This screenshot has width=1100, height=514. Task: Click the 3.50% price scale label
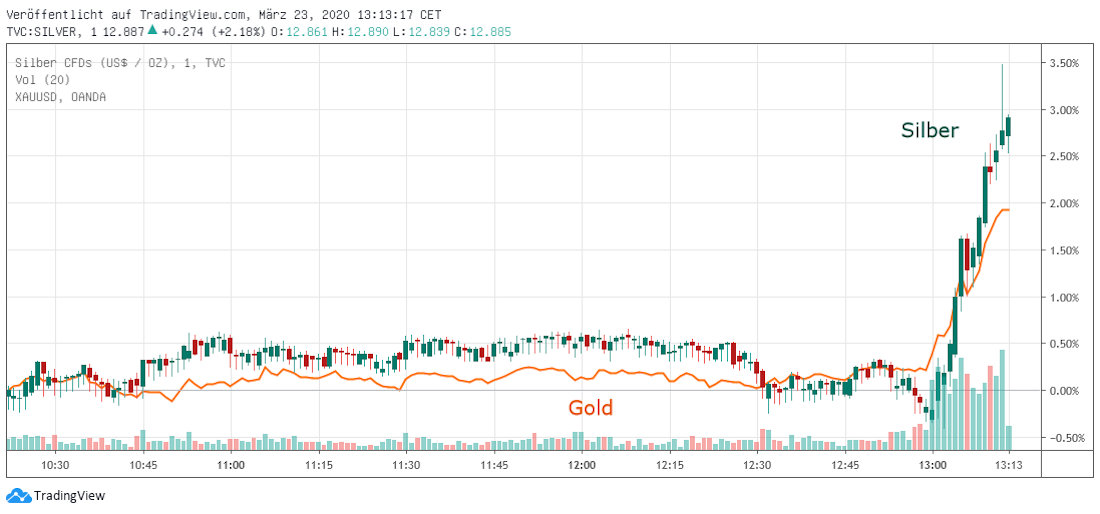[x=1065, y=63]
